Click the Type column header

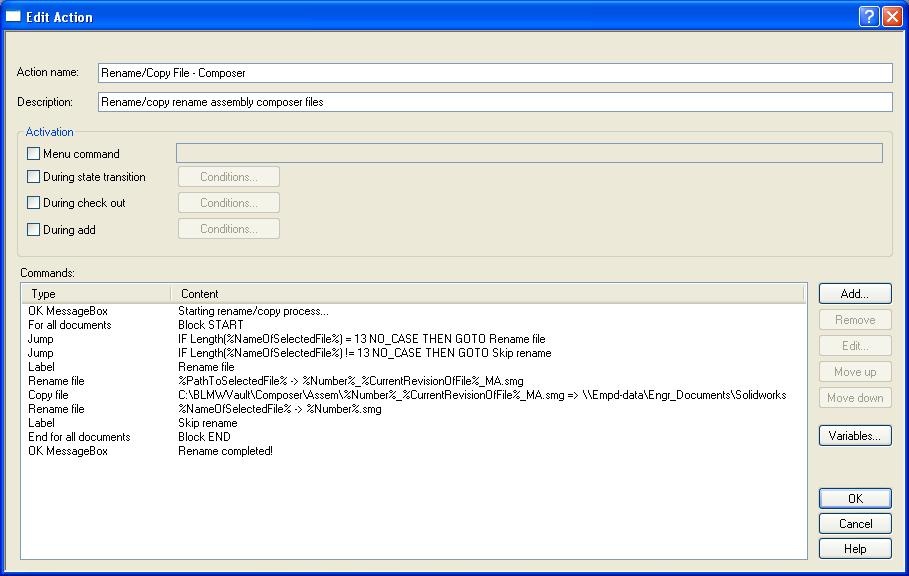97,294
